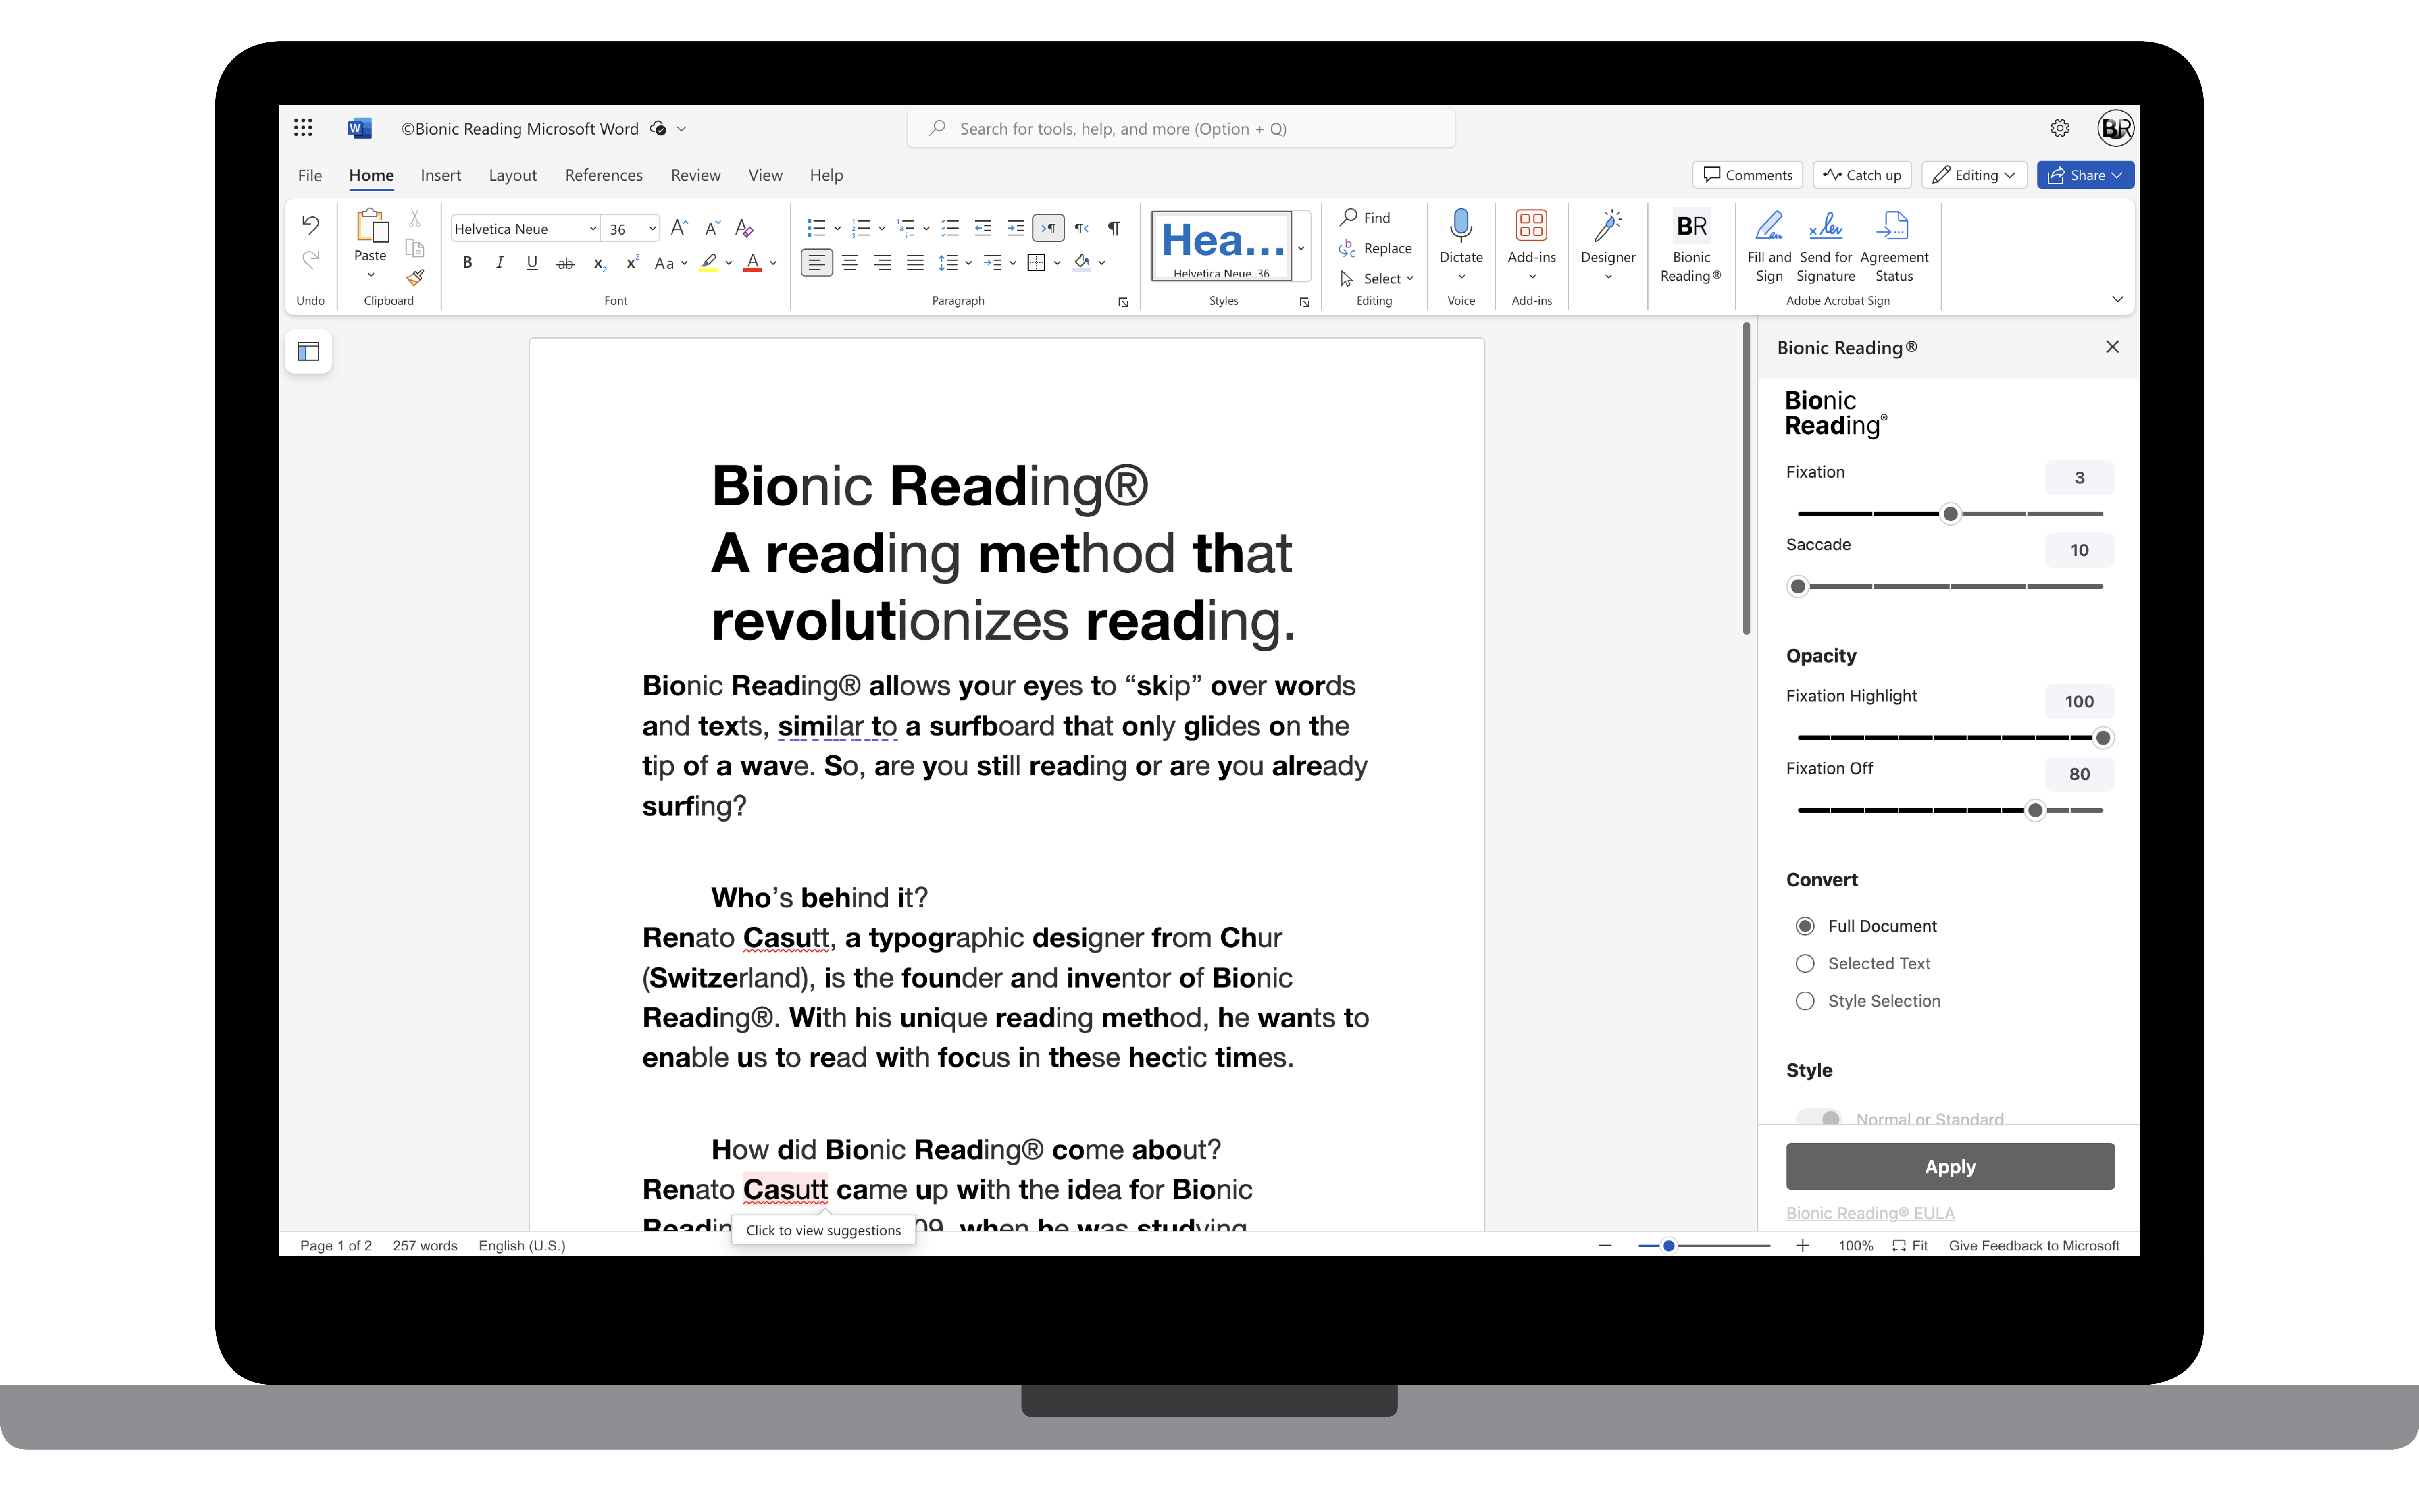The height and width of the screenshot is (1512, 2419).
Task: Switch to the Insert tab
Action: click(x=441, y=175)
